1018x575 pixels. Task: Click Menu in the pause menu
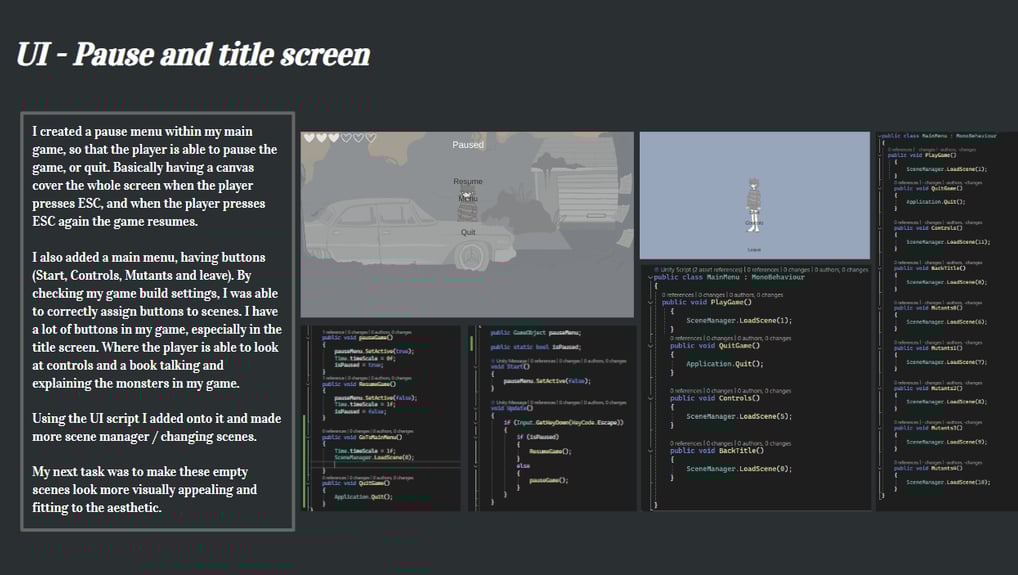467,198
